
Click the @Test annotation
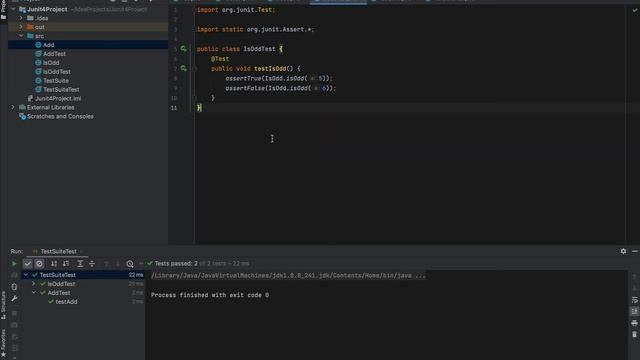coord(220,59)
